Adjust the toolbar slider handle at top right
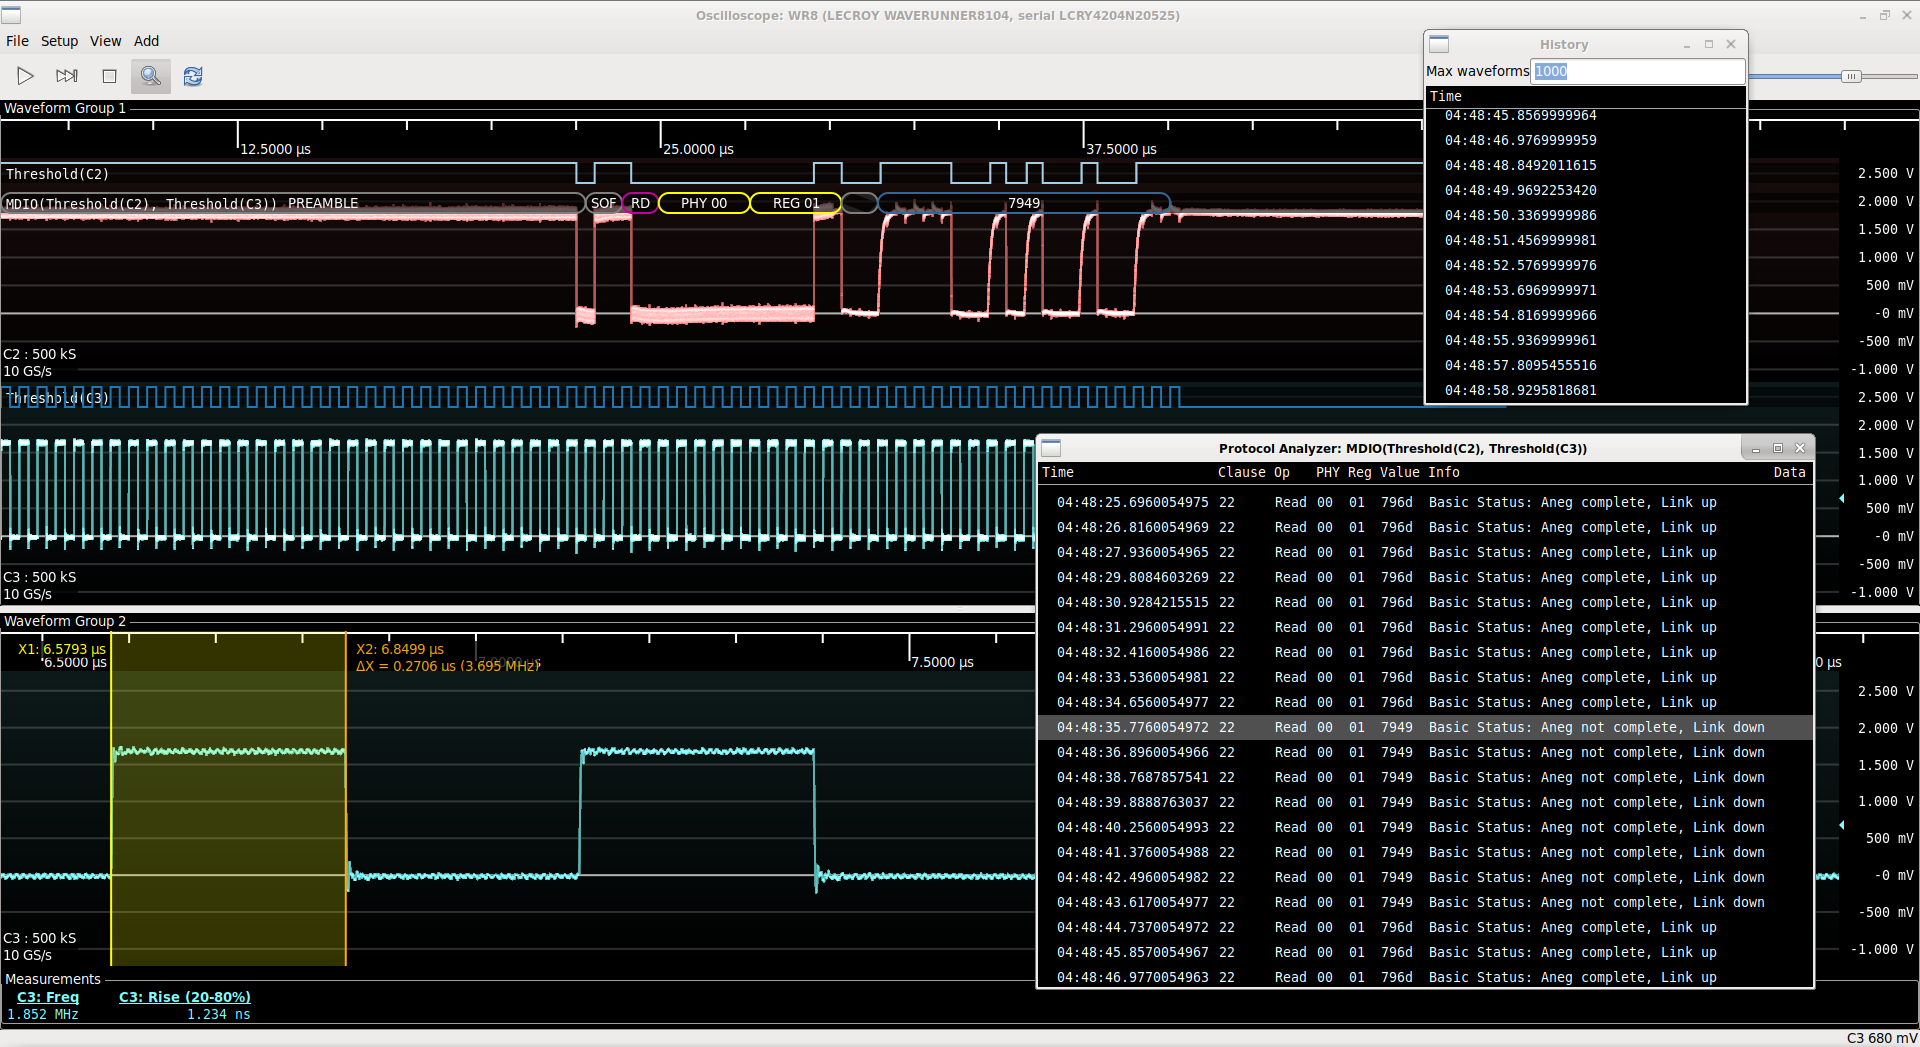The image size is (1920, 1047). click(1851, 76)
